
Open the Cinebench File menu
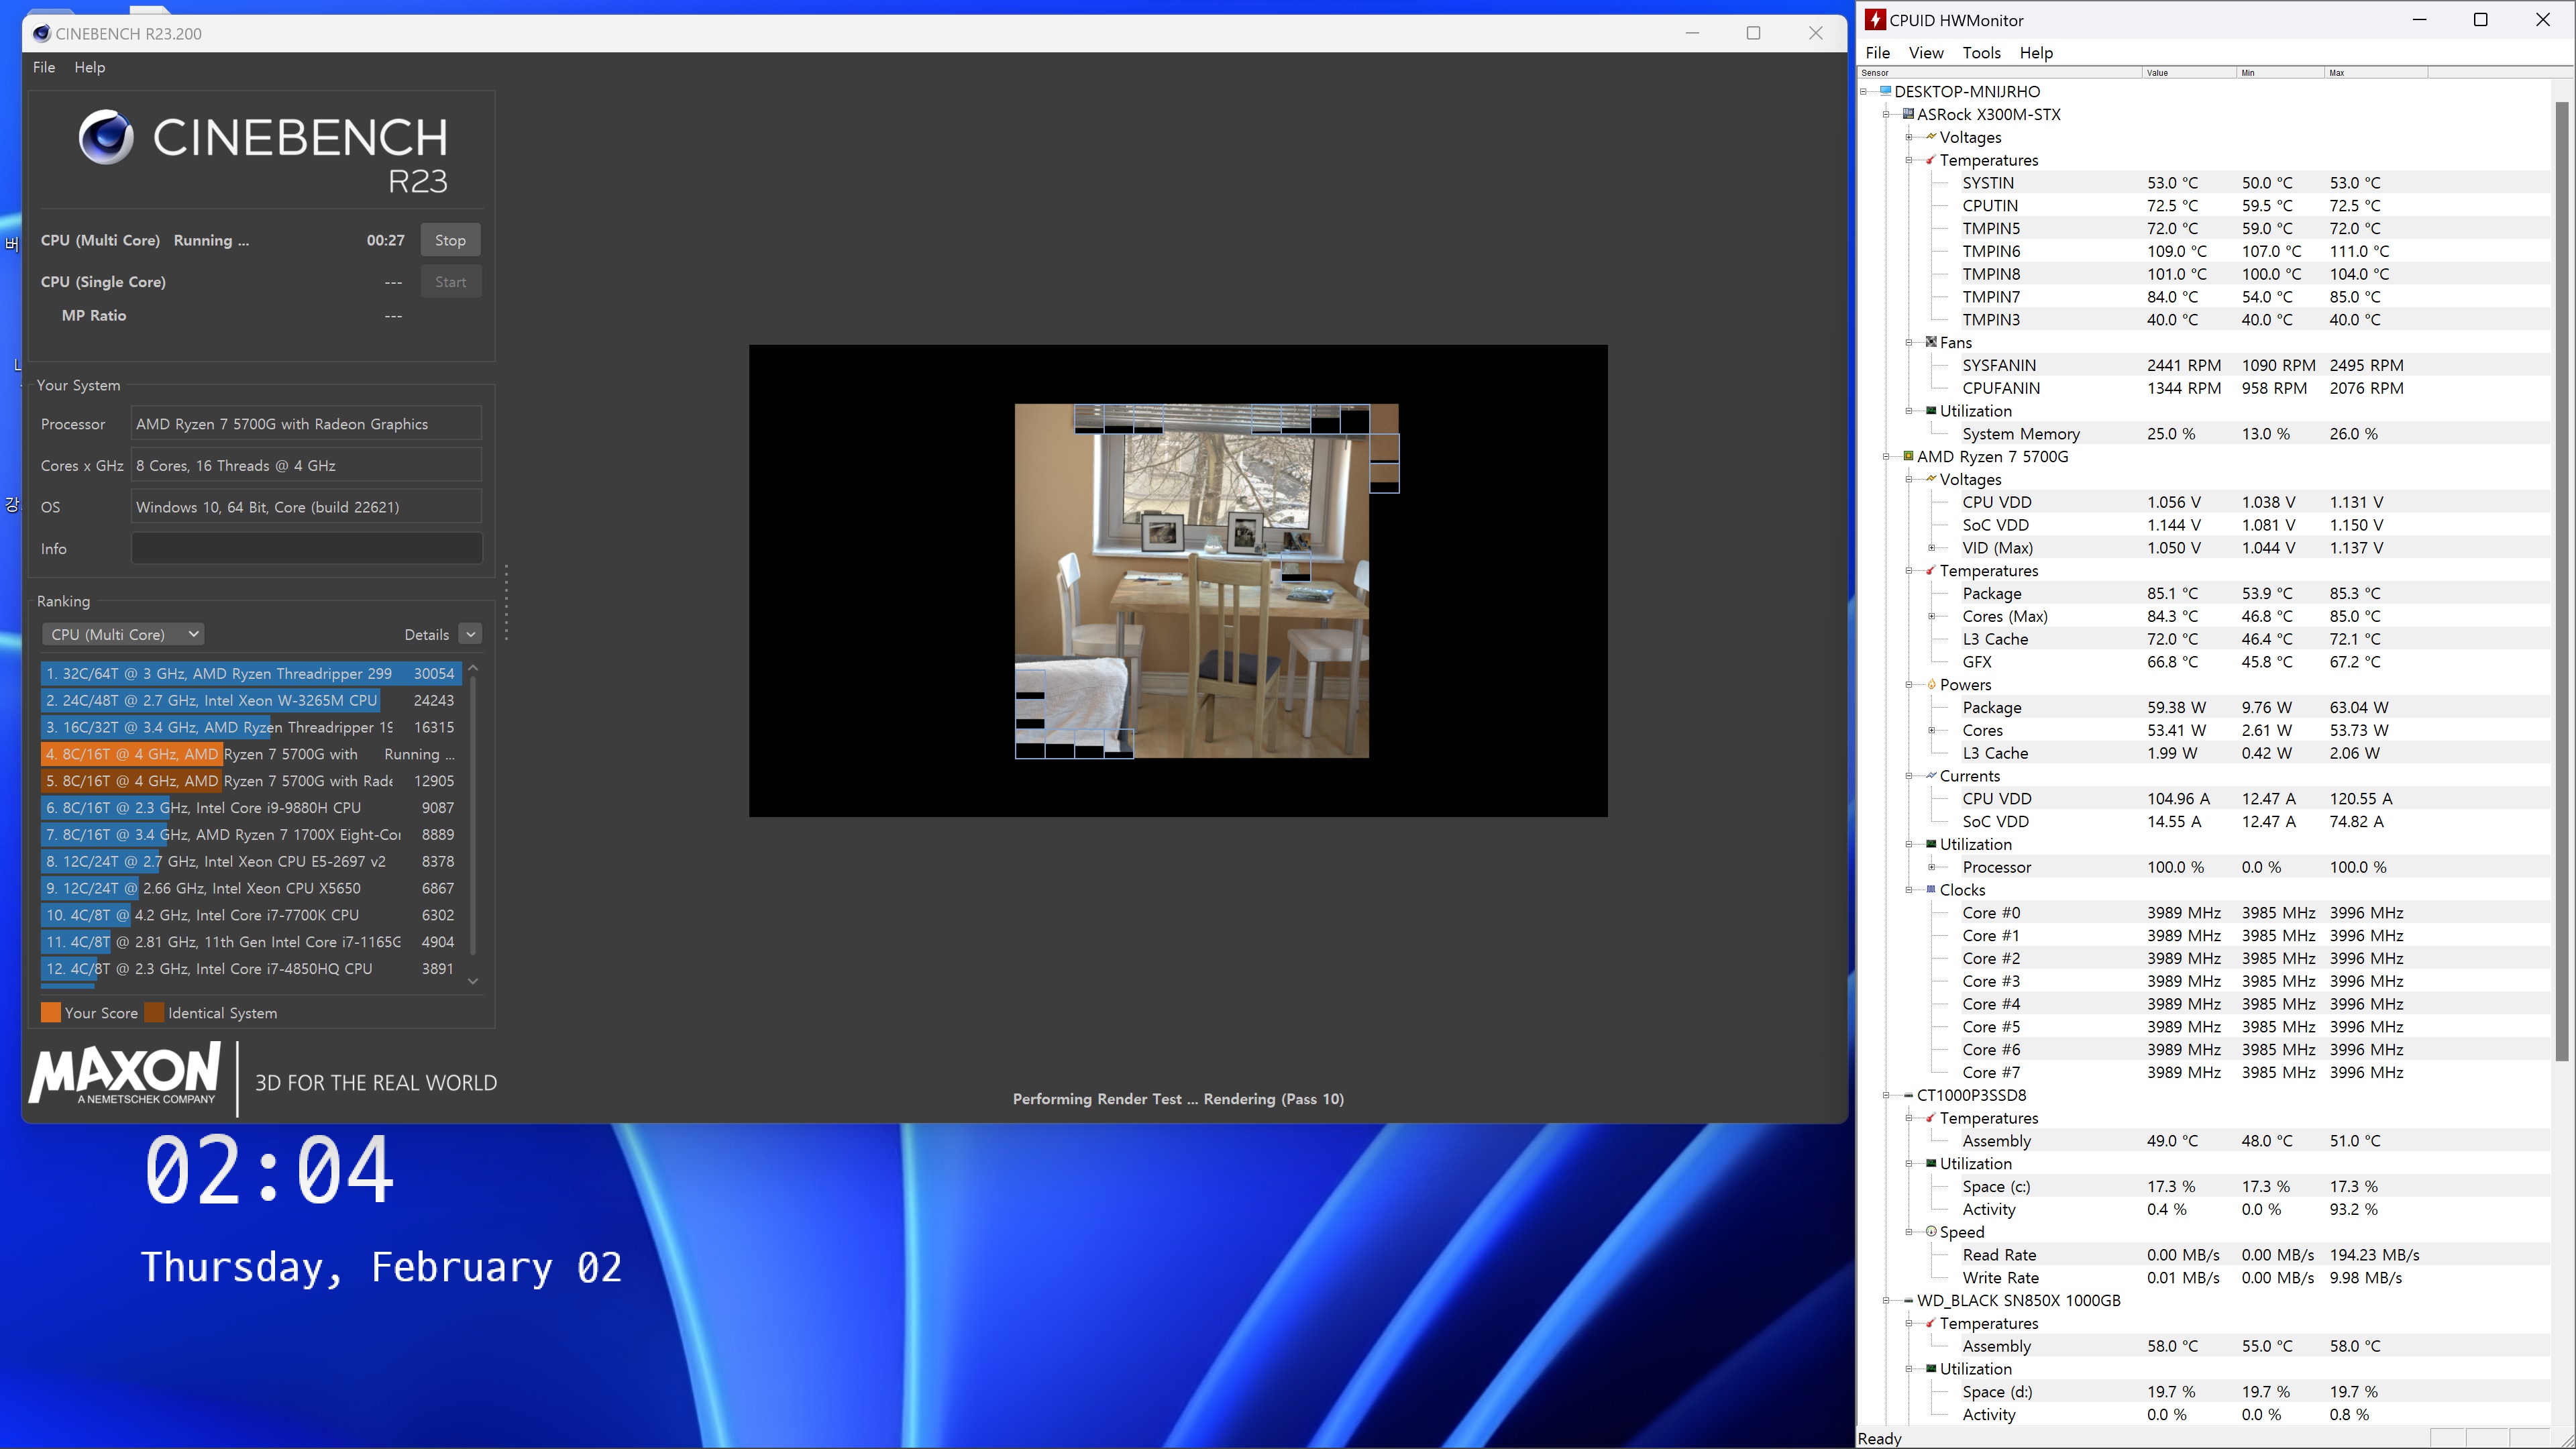click(x=44, y=67)
